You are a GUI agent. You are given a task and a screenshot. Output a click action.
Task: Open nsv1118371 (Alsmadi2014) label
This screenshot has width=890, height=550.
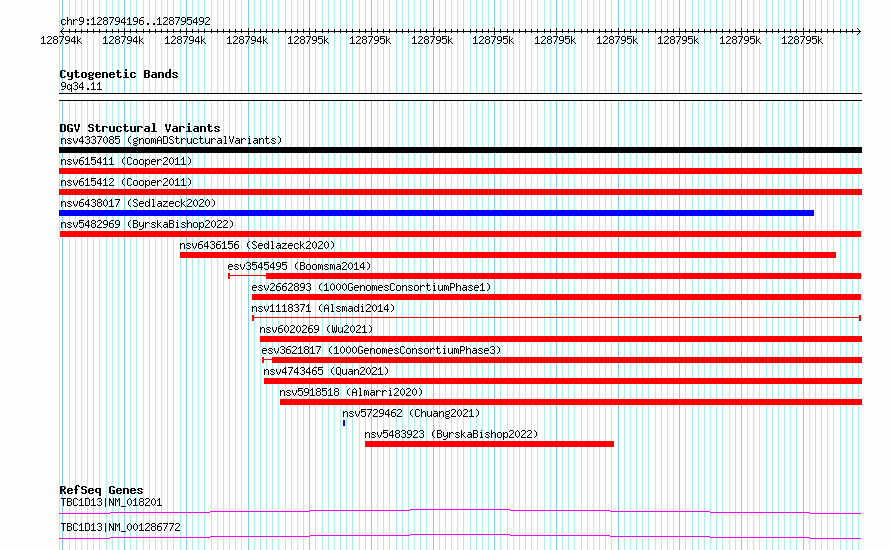point(323,308)
